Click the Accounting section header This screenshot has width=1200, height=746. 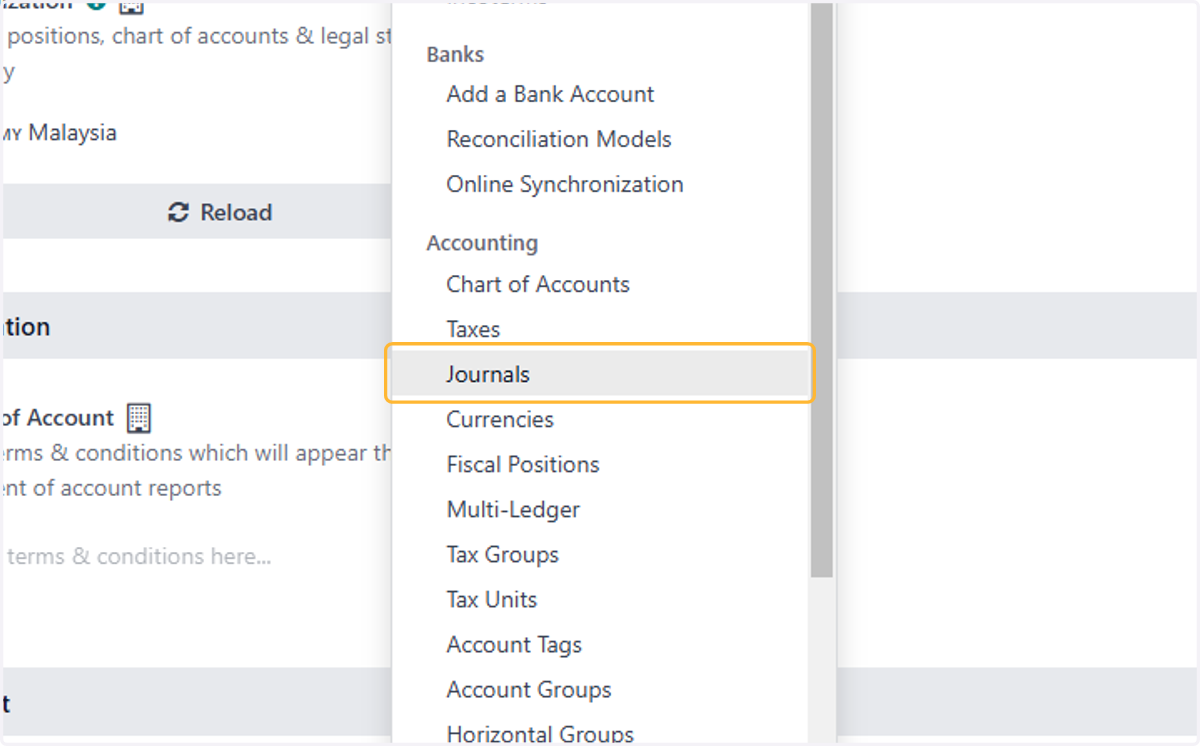[482, 243]
